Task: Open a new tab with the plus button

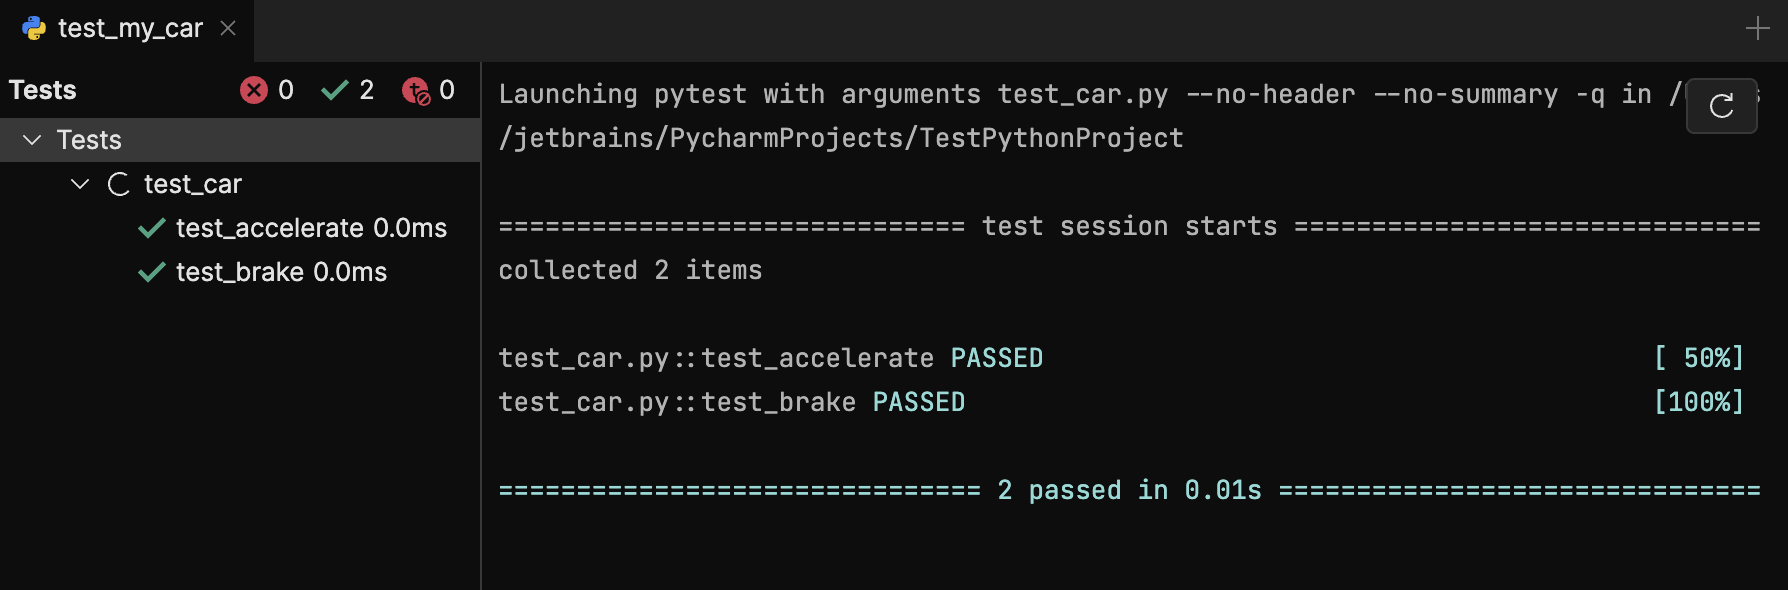Action: (x=1758, y=27)
